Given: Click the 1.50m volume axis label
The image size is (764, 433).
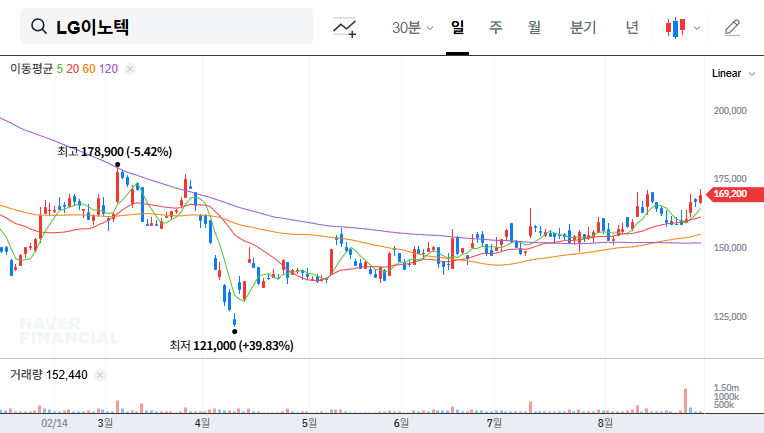Looking at the screenshot, I should (x=726, y=388).
